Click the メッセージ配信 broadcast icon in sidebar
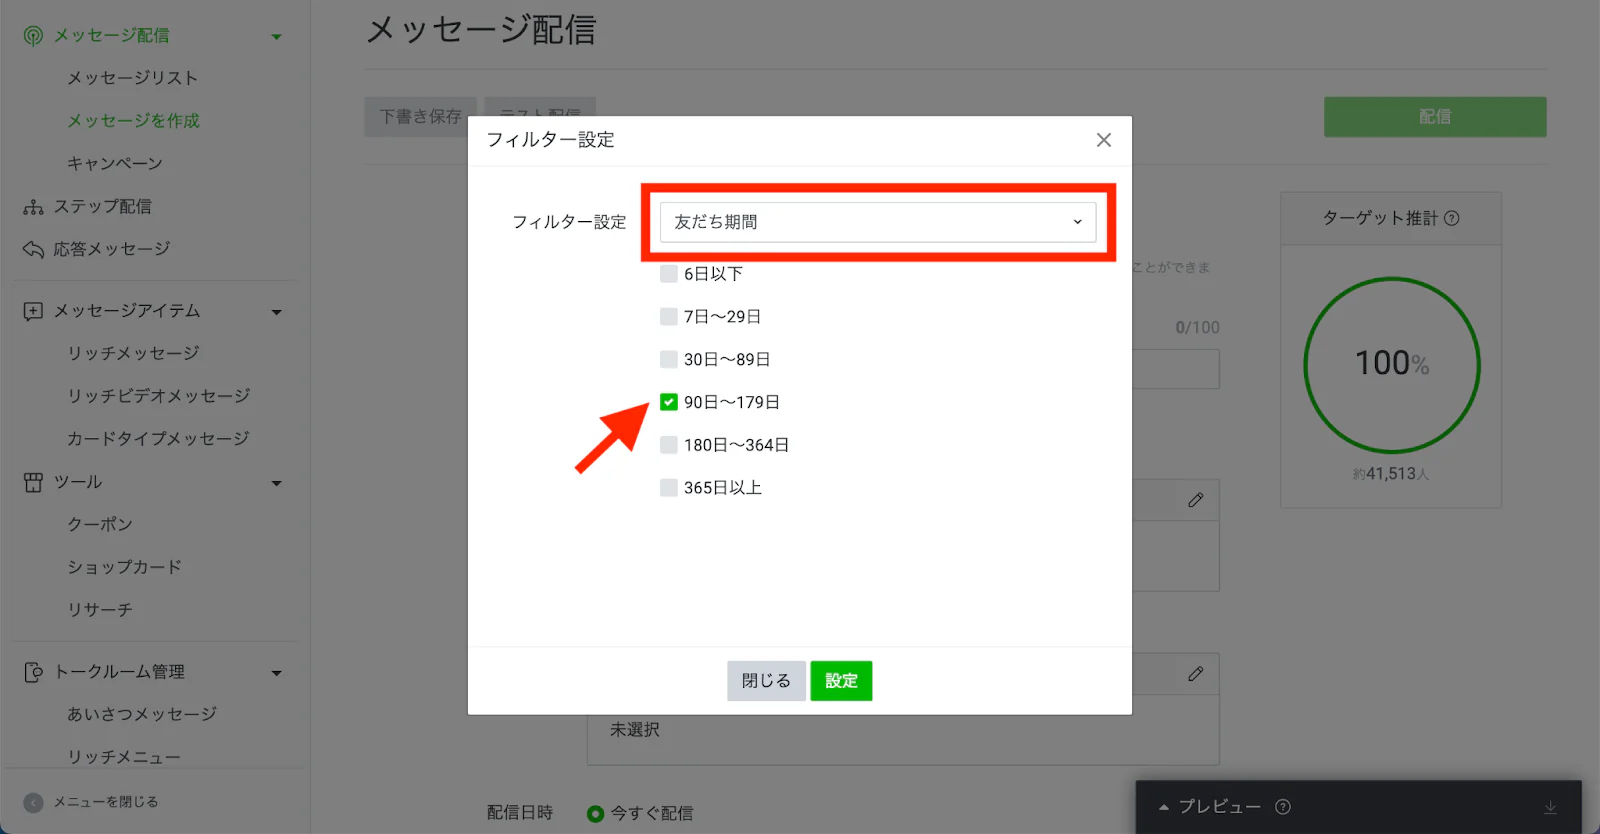 pyautogui.click(x=33, y=36)
